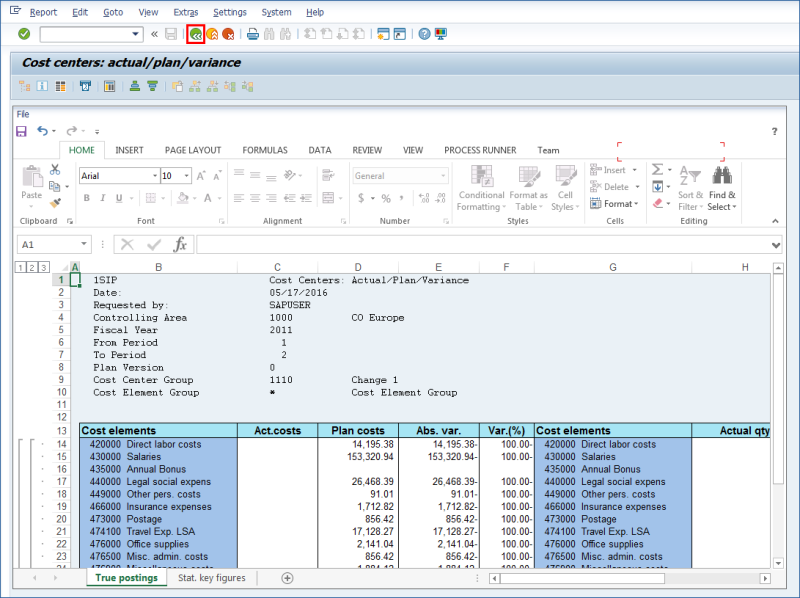
Task: Expand the Name Box dropdown for A1
Action: pyautogui.click(x=84, y=244)
